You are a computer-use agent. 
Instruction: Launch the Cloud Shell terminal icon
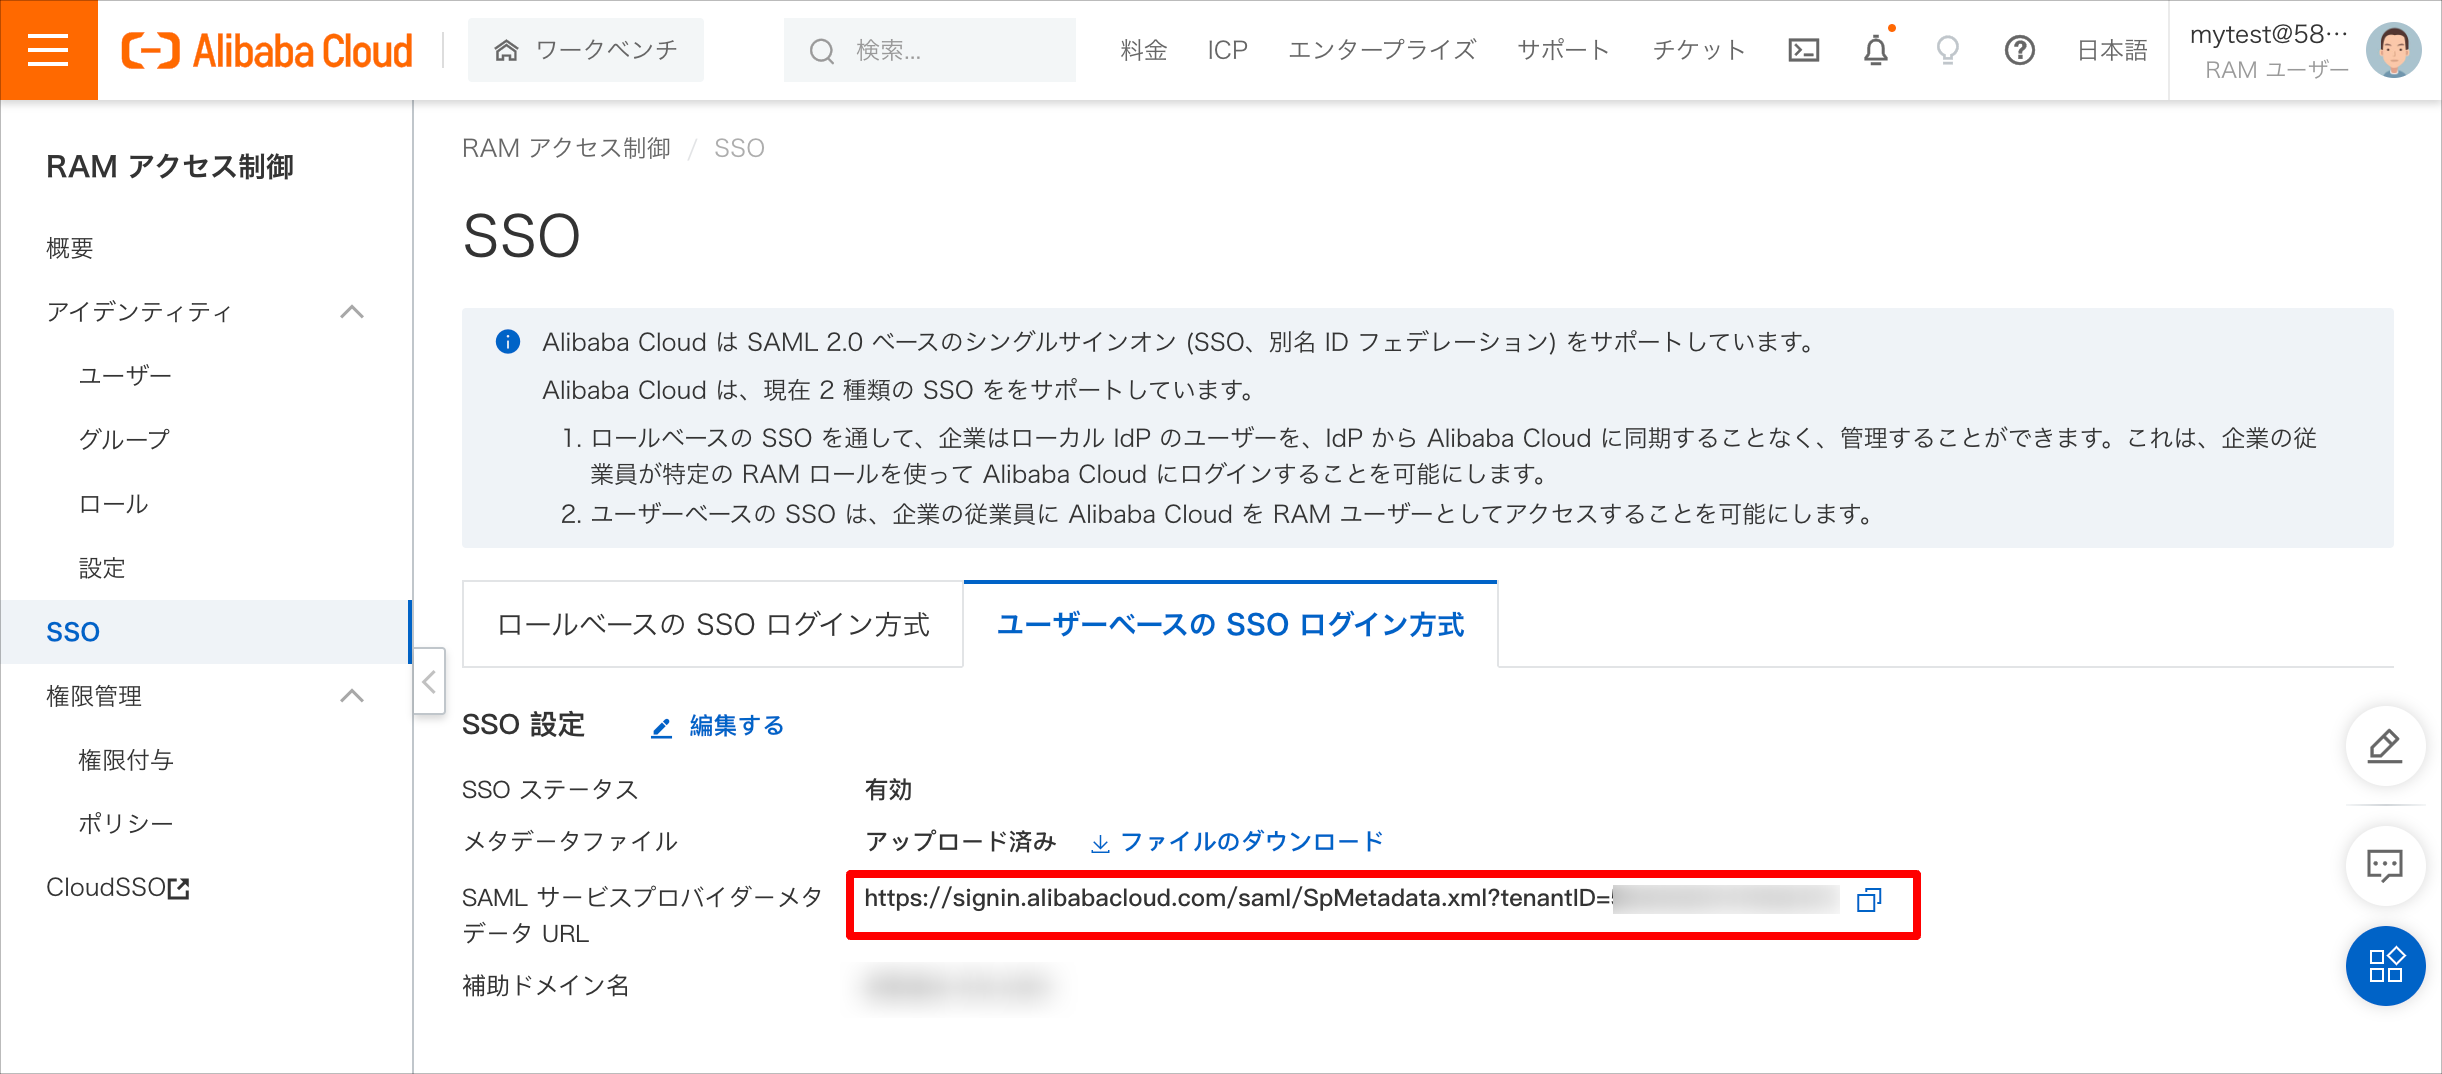tap(1804, 50)
